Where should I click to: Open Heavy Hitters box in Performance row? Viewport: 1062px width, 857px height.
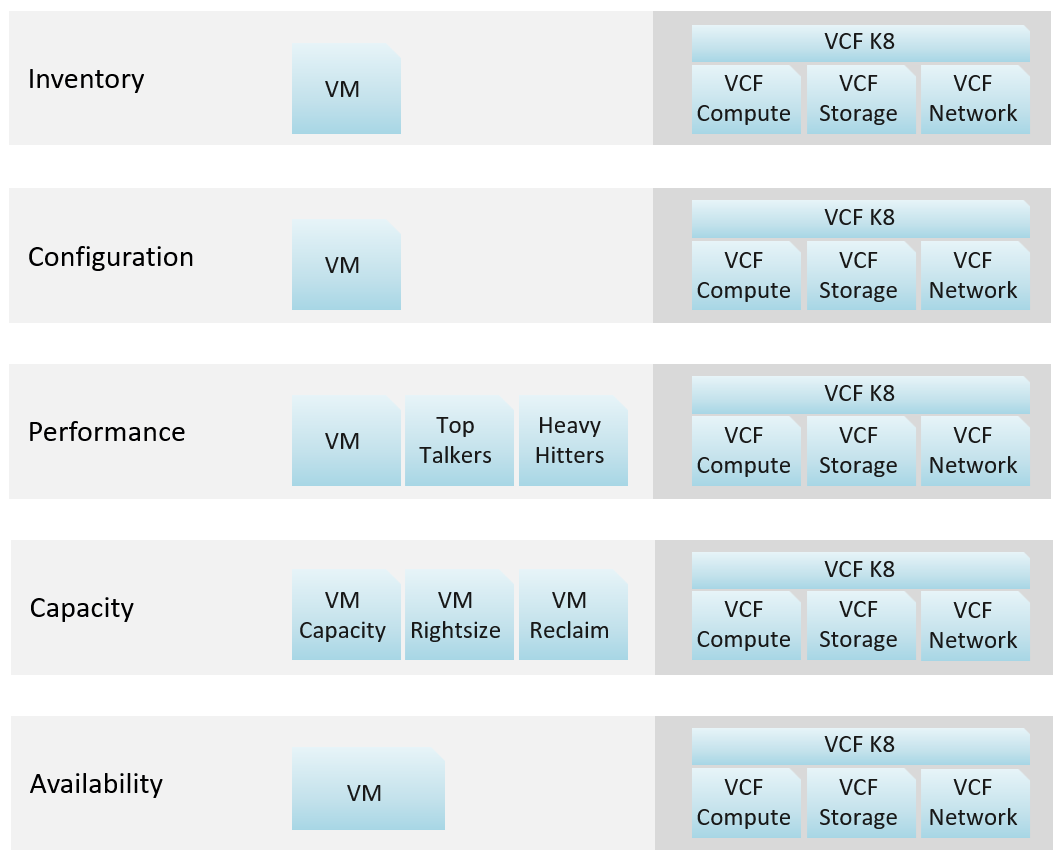tap(573, 441)
